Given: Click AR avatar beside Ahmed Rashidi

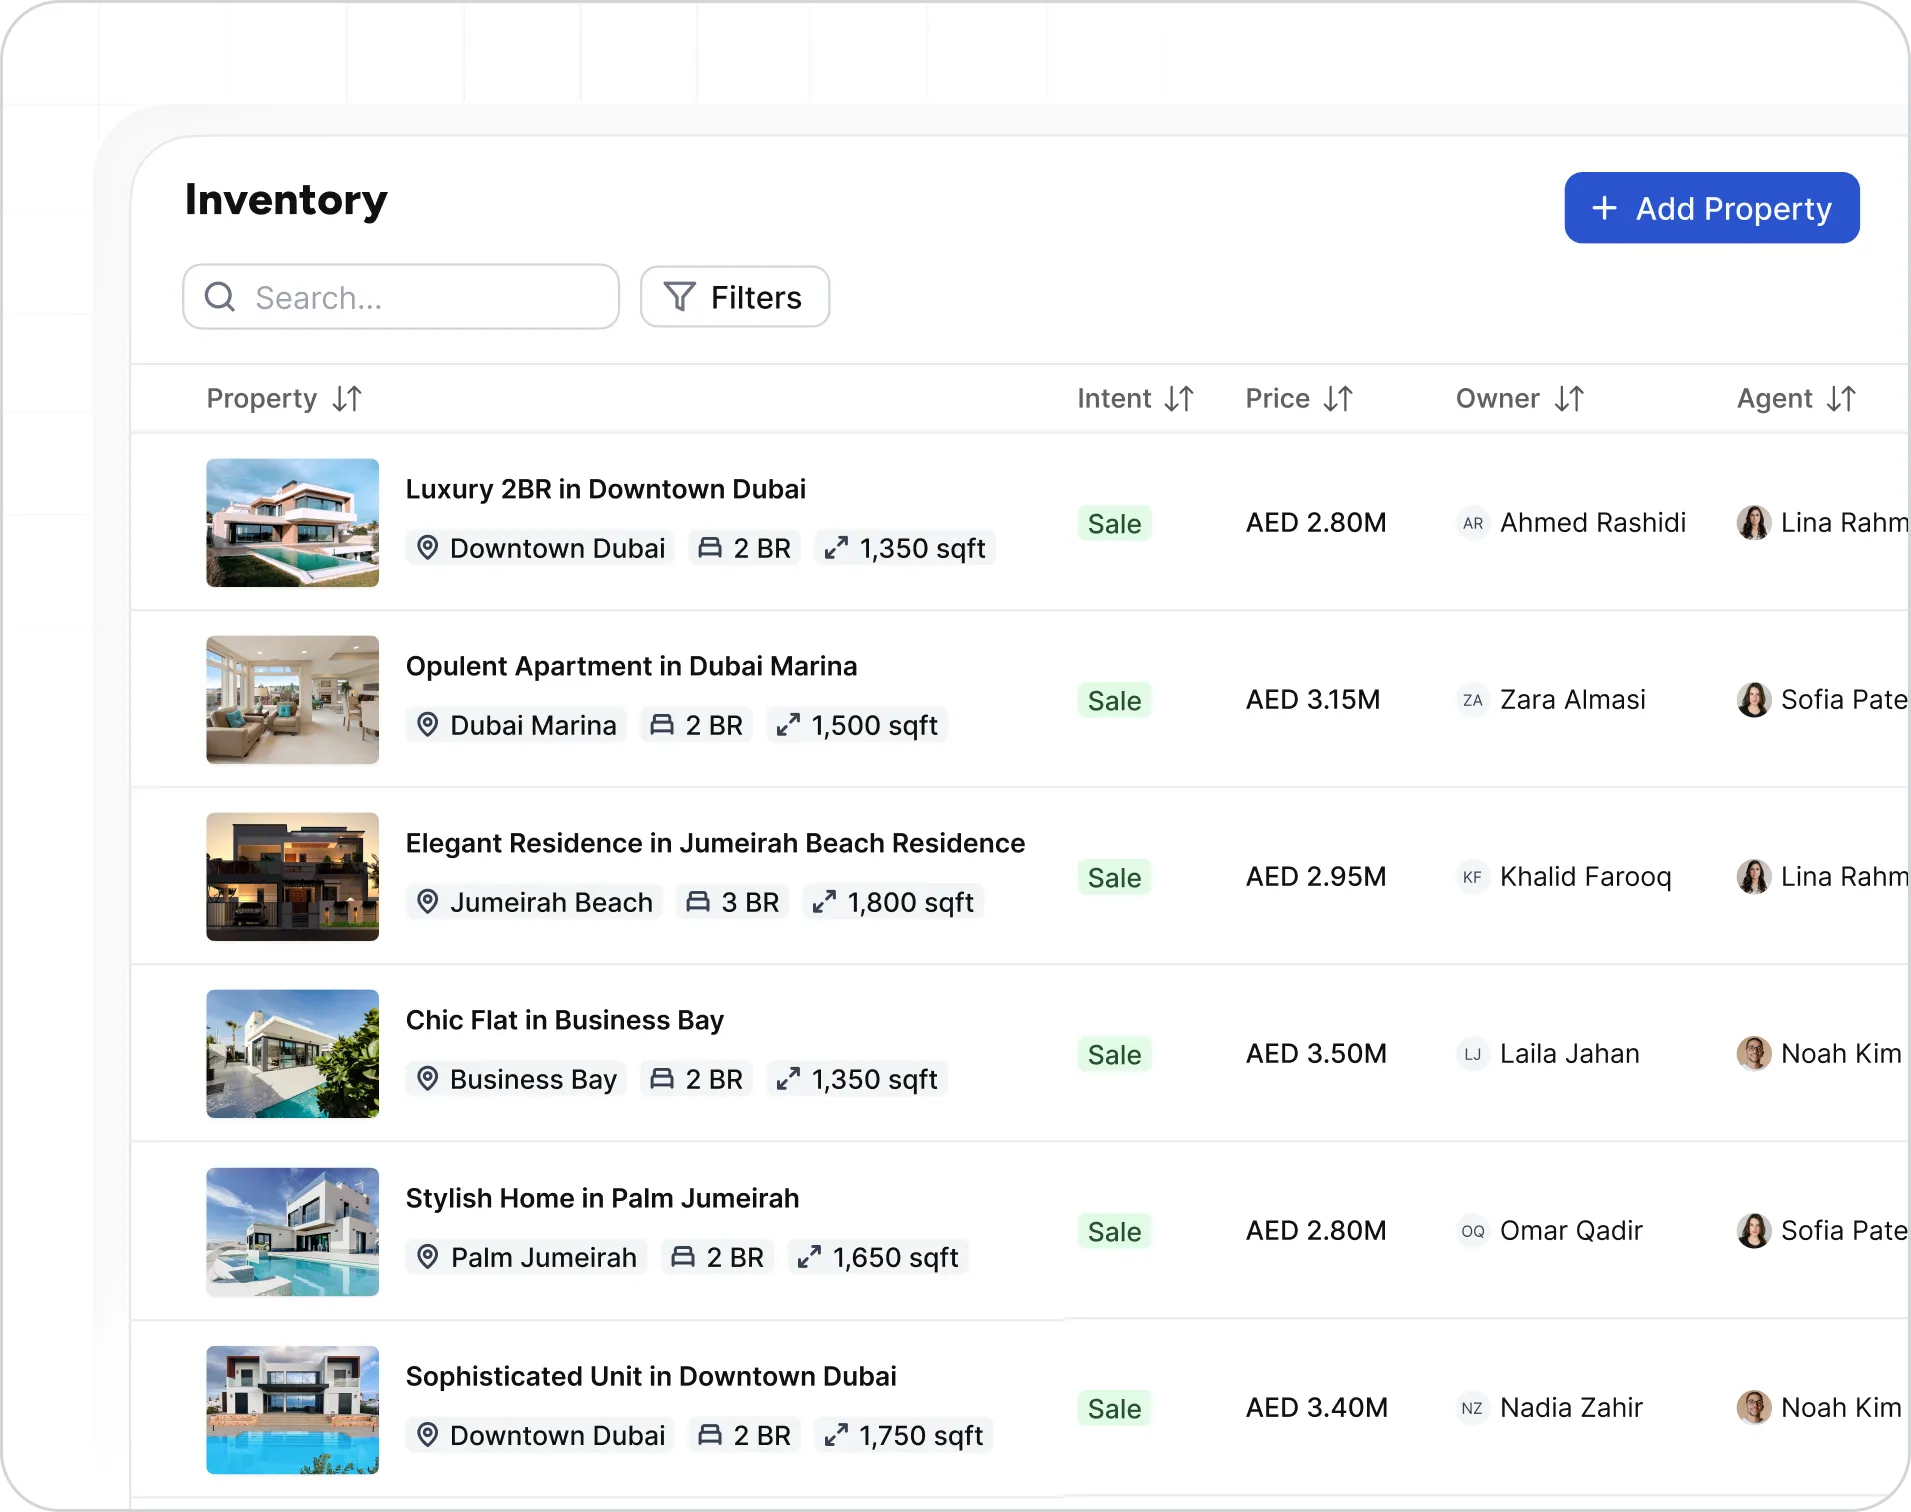Looking at the screenshot, I should tap(1473, 523).
